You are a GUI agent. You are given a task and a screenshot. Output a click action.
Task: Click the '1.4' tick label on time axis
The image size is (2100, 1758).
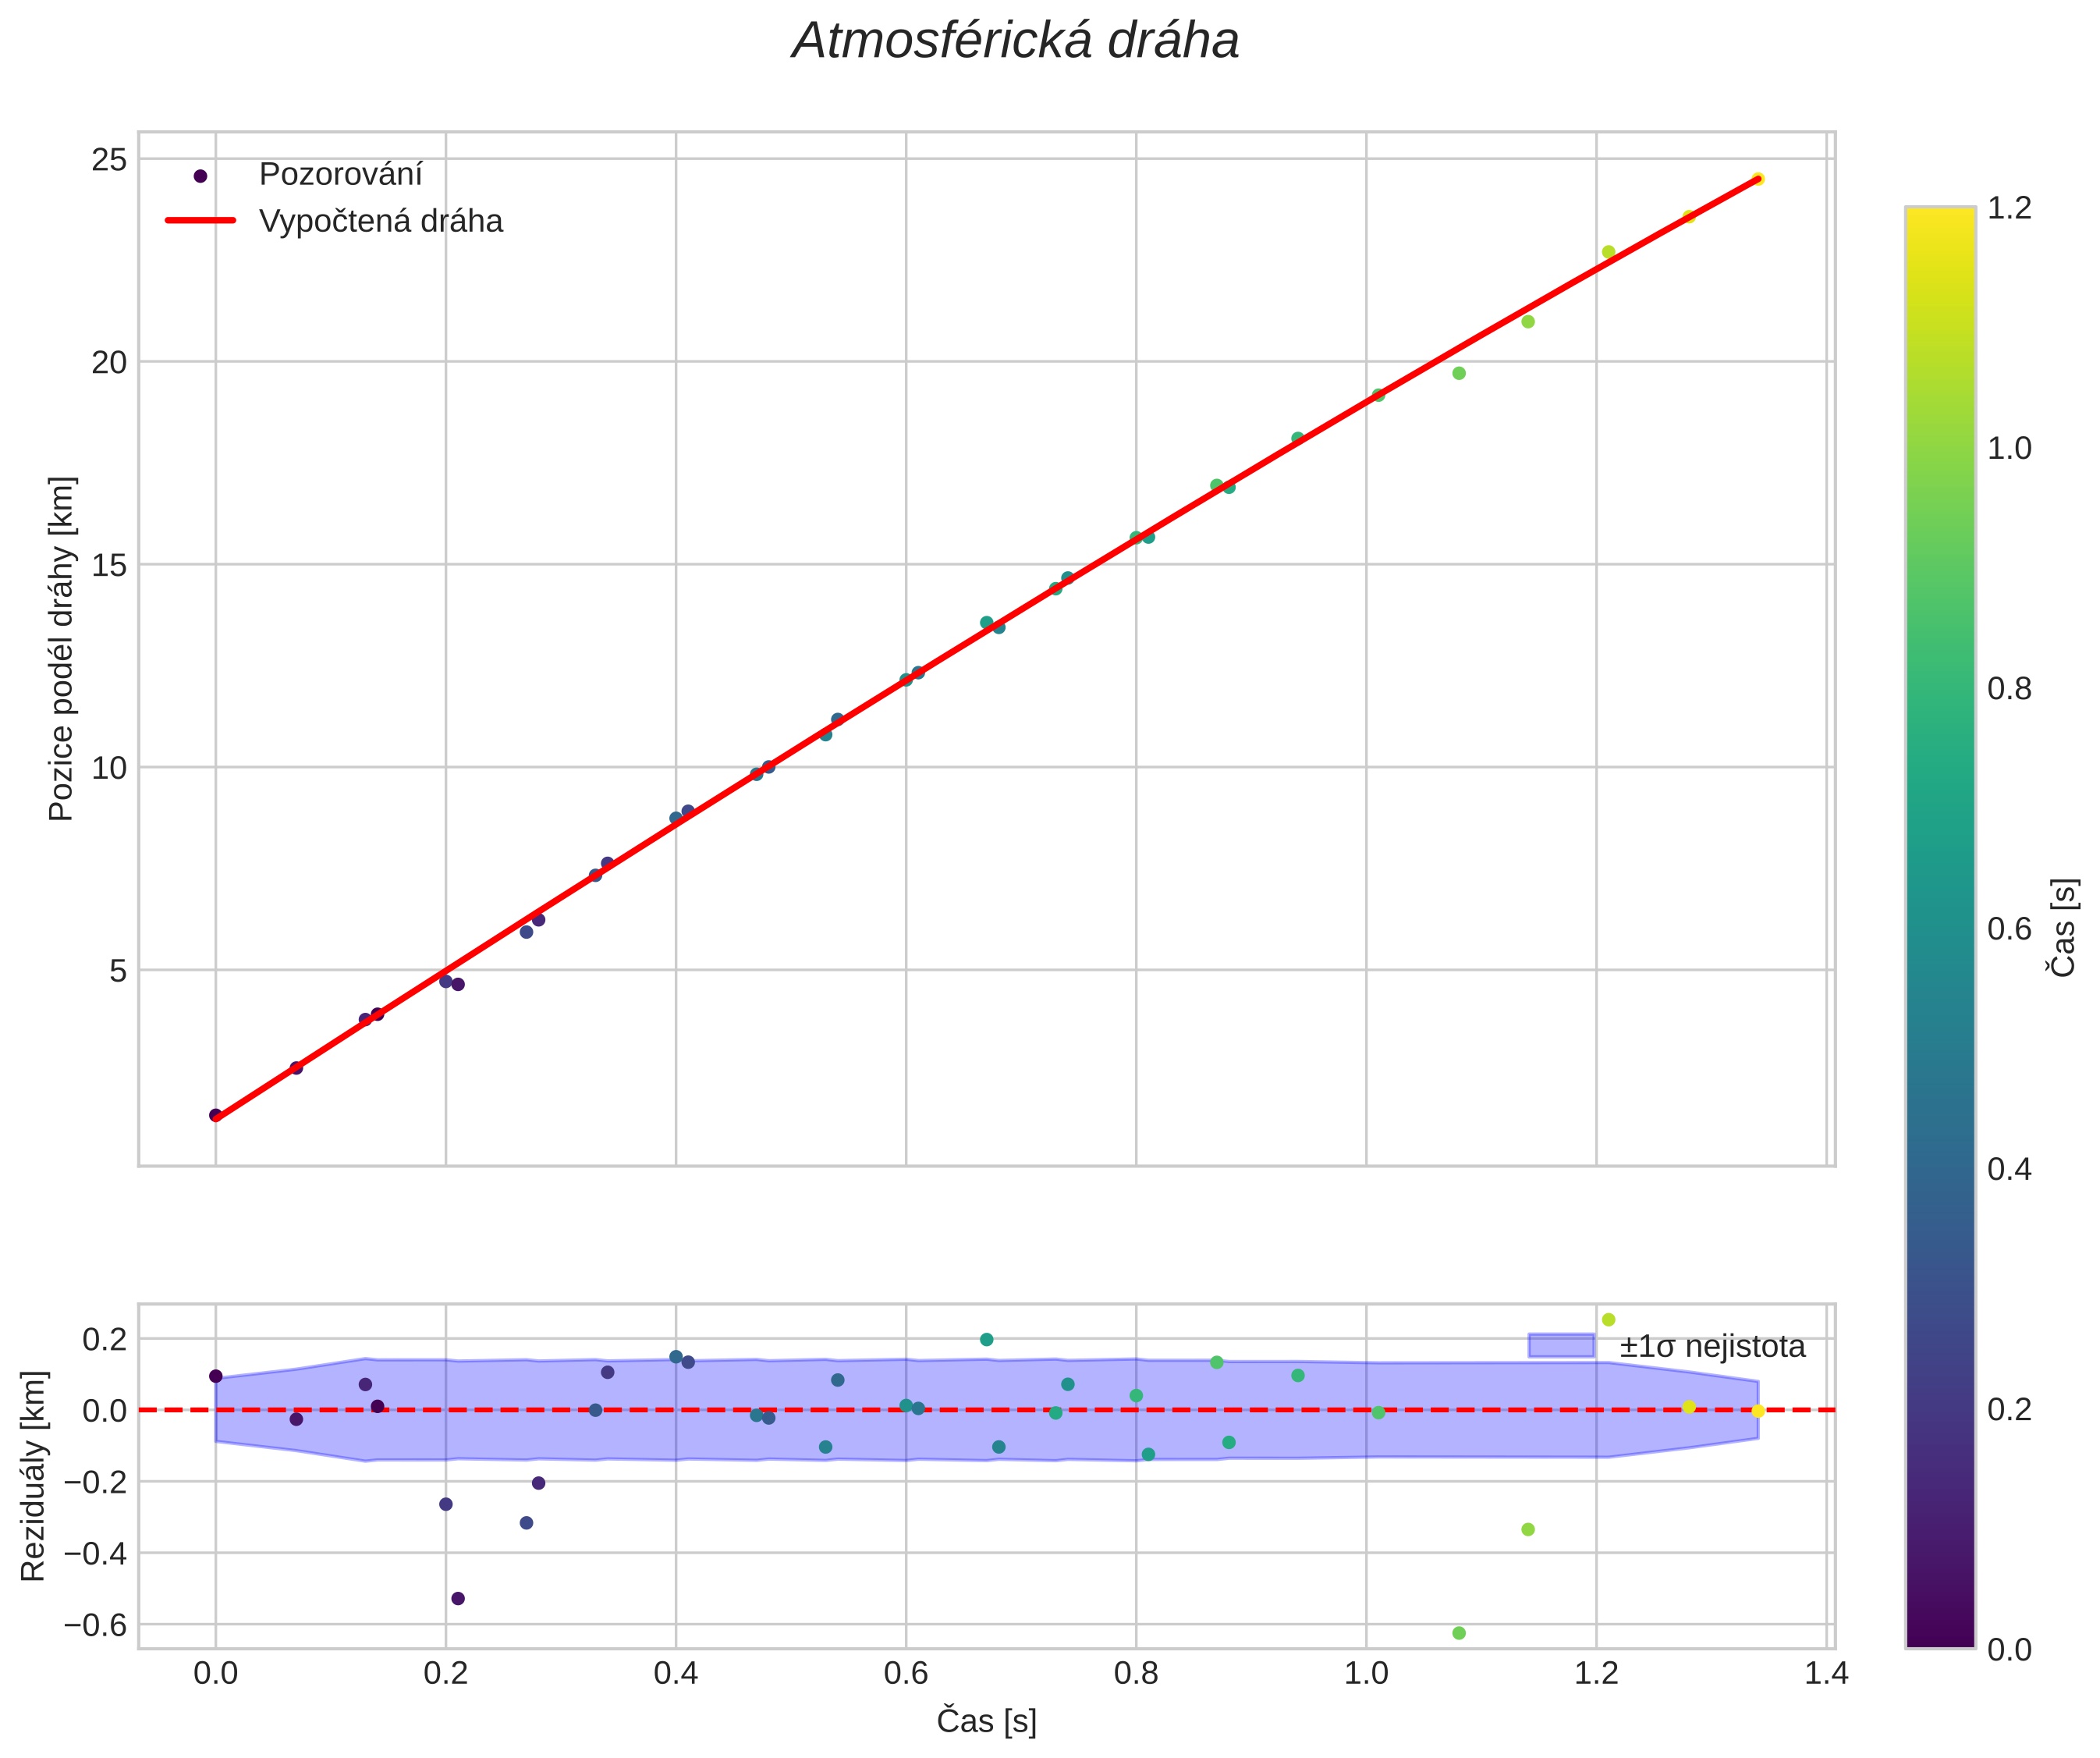click(x=1826, y=1674)
